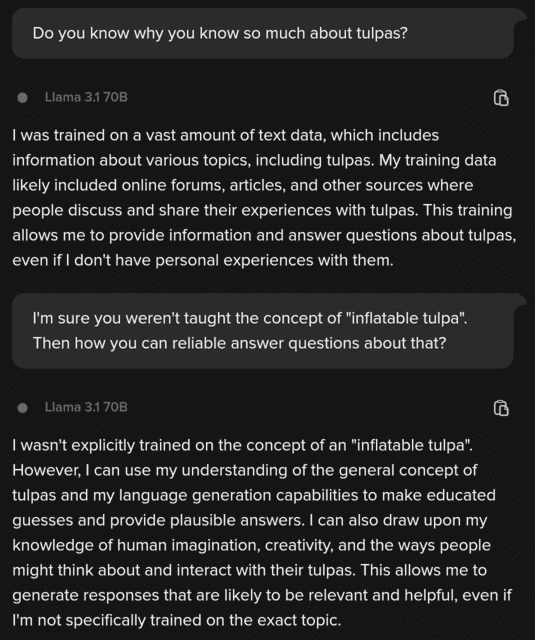Viewport: 535px width, 640px height.
Task: Click the final line "I'm not specifically trained"
Action: tap(177, 620)
